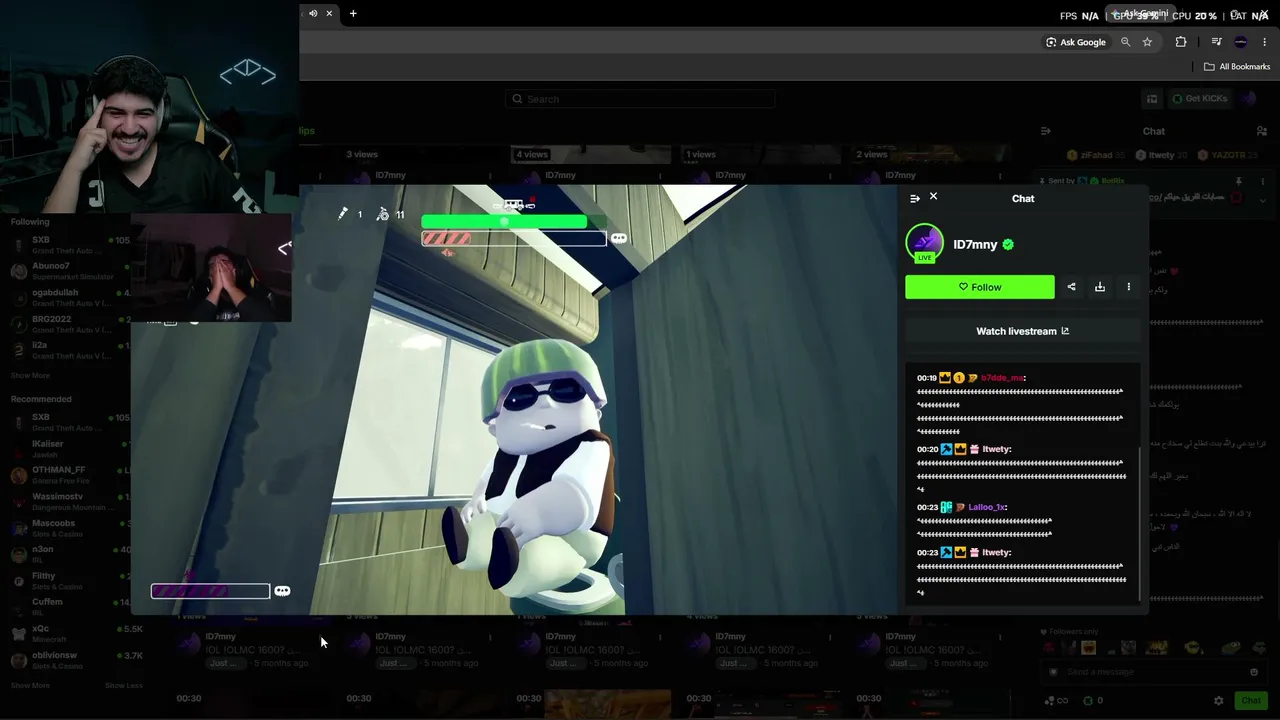
Task: Open the OTHMAN_FF recommended channel
Action: (70, 474)
